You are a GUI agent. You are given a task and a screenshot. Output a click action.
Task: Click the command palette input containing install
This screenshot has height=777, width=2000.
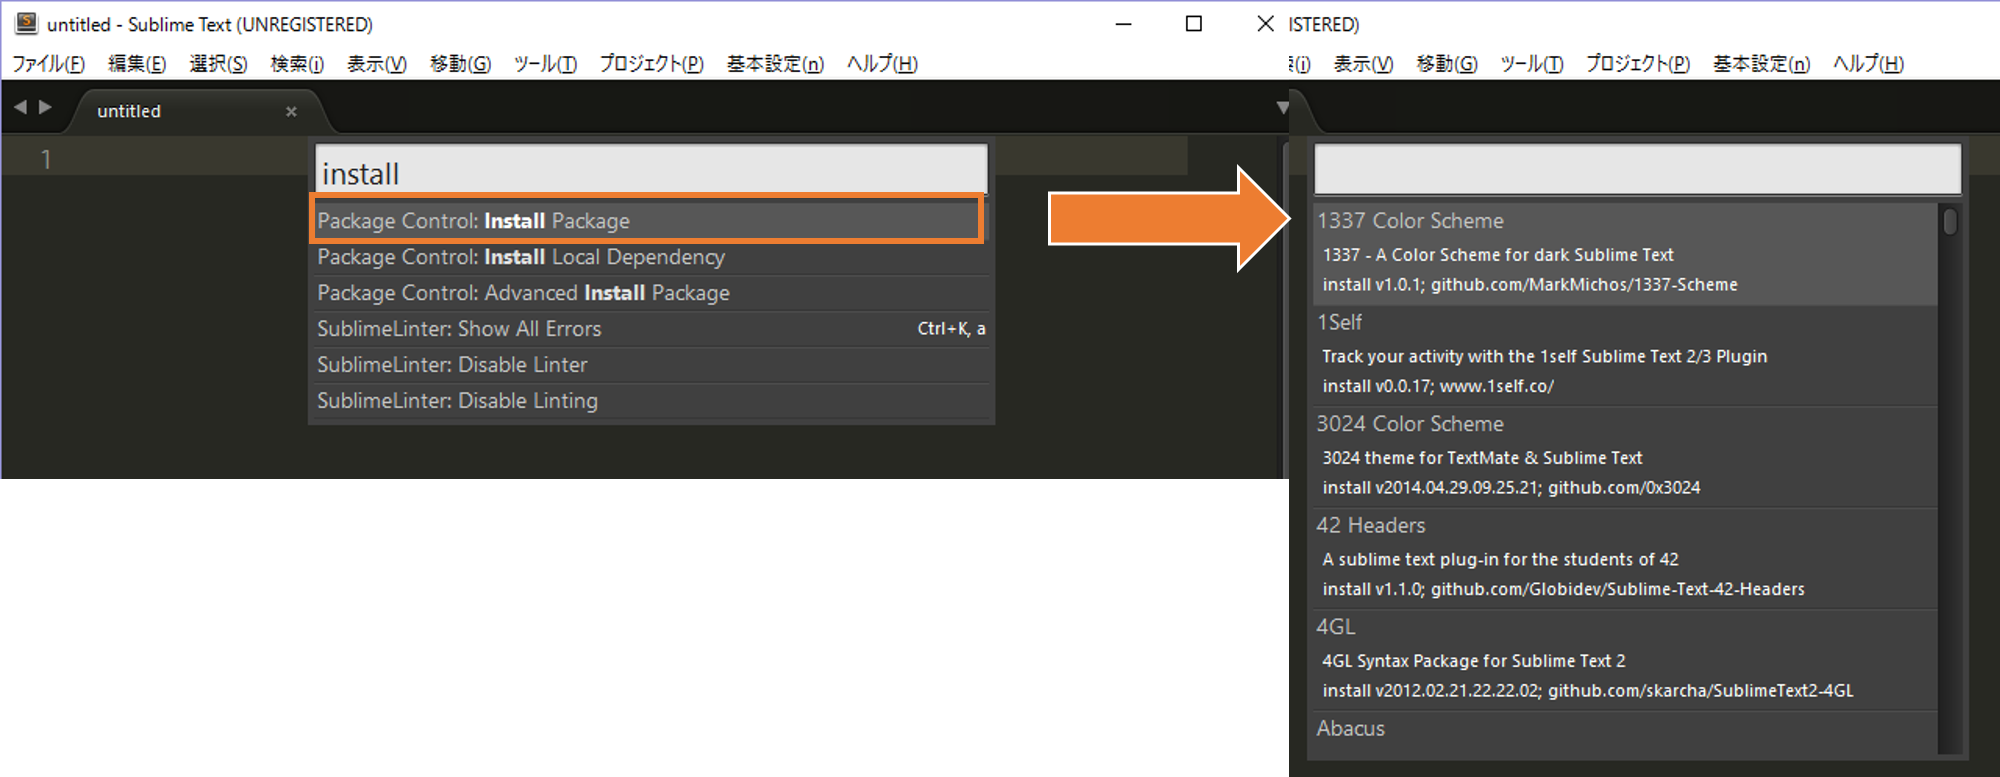point(651,170)
